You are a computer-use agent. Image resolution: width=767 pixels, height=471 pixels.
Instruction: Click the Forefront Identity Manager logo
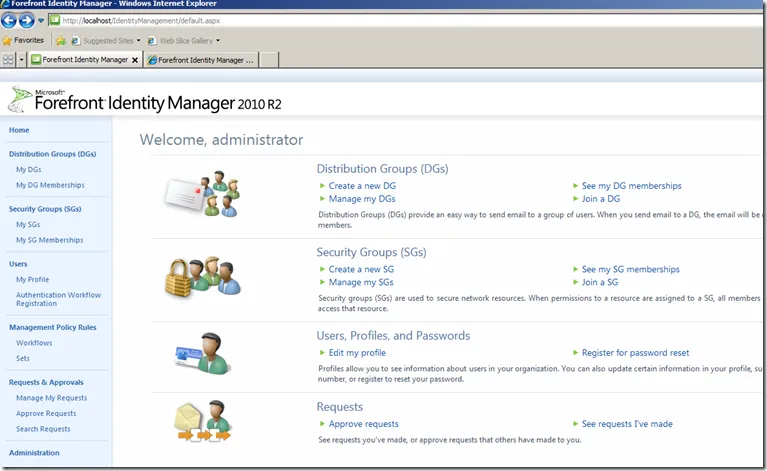click(145, 99)
